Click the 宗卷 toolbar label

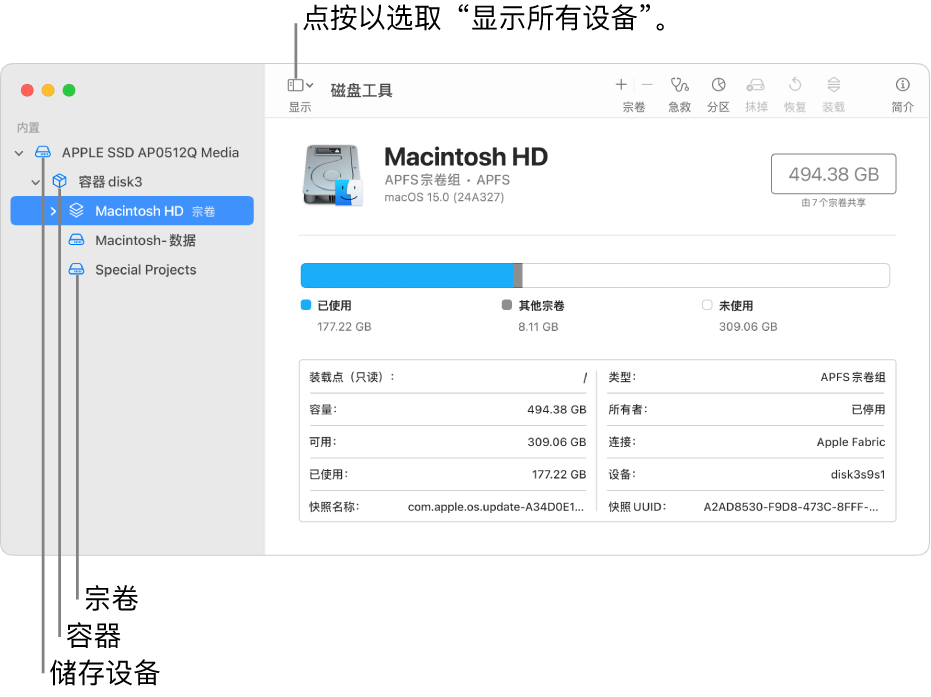pyautogui.click(x=634, y=107)
